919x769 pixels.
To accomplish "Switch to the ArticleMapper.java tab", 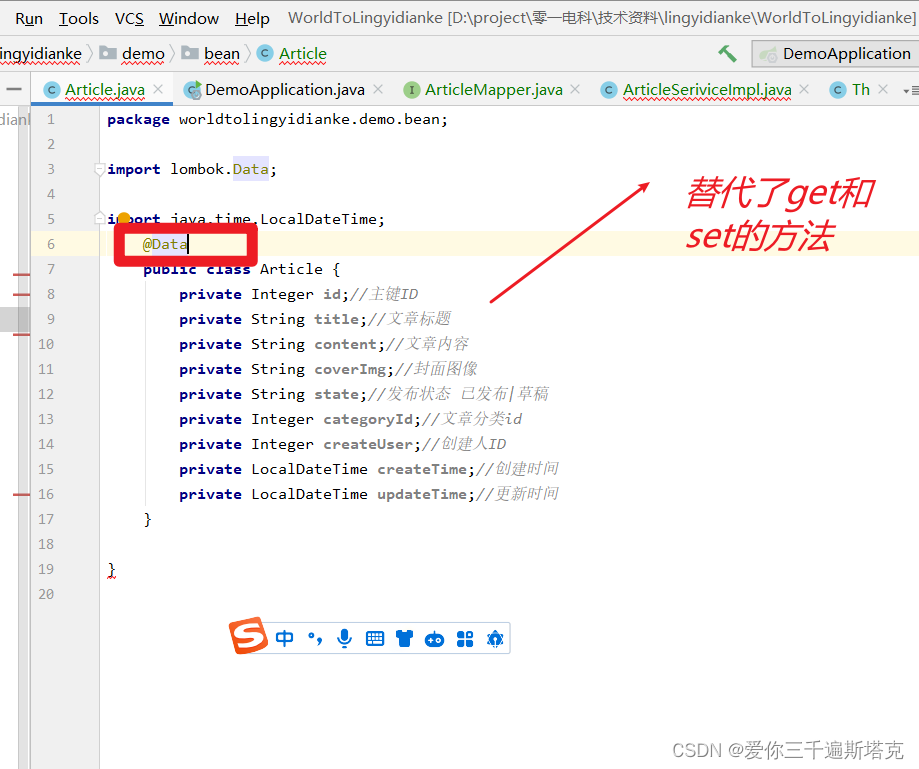I will click(493, 90).
